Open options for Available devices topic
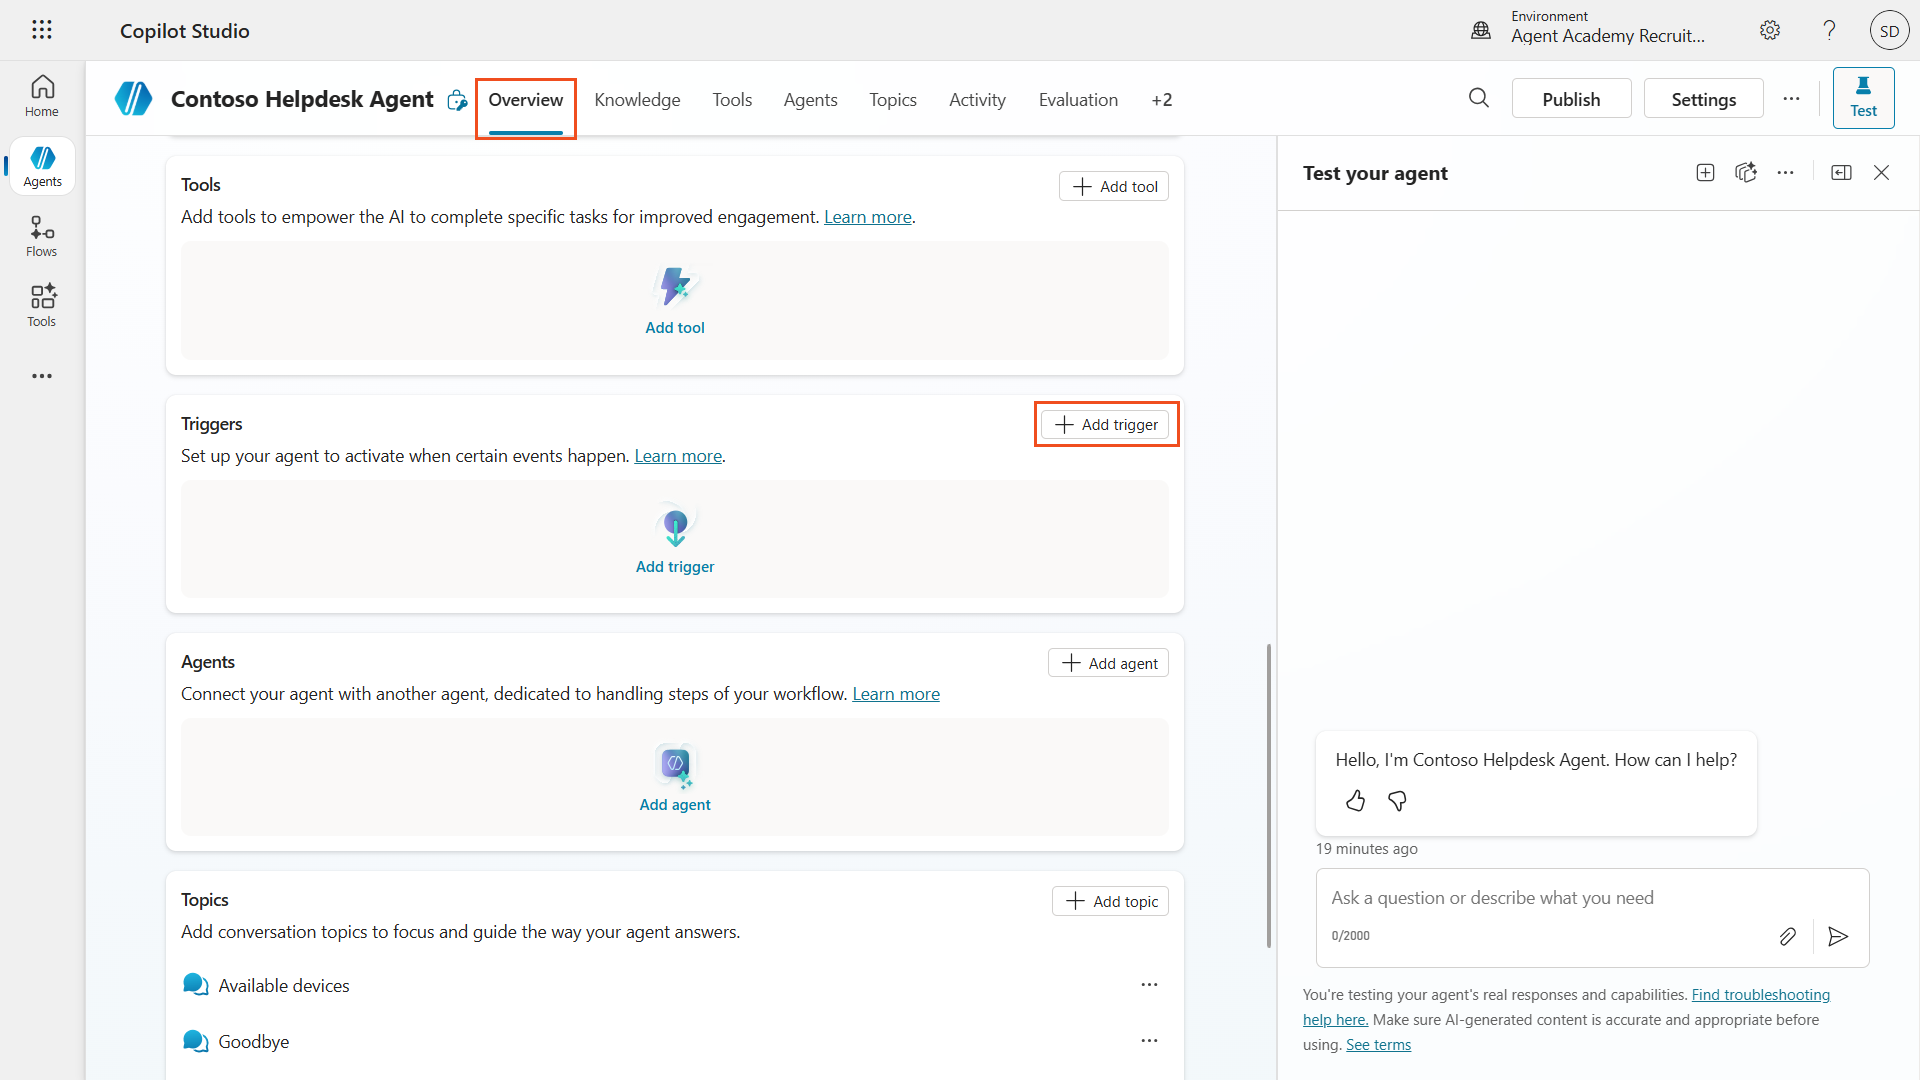1920x1080 pixels. (x=1149, y=985)
